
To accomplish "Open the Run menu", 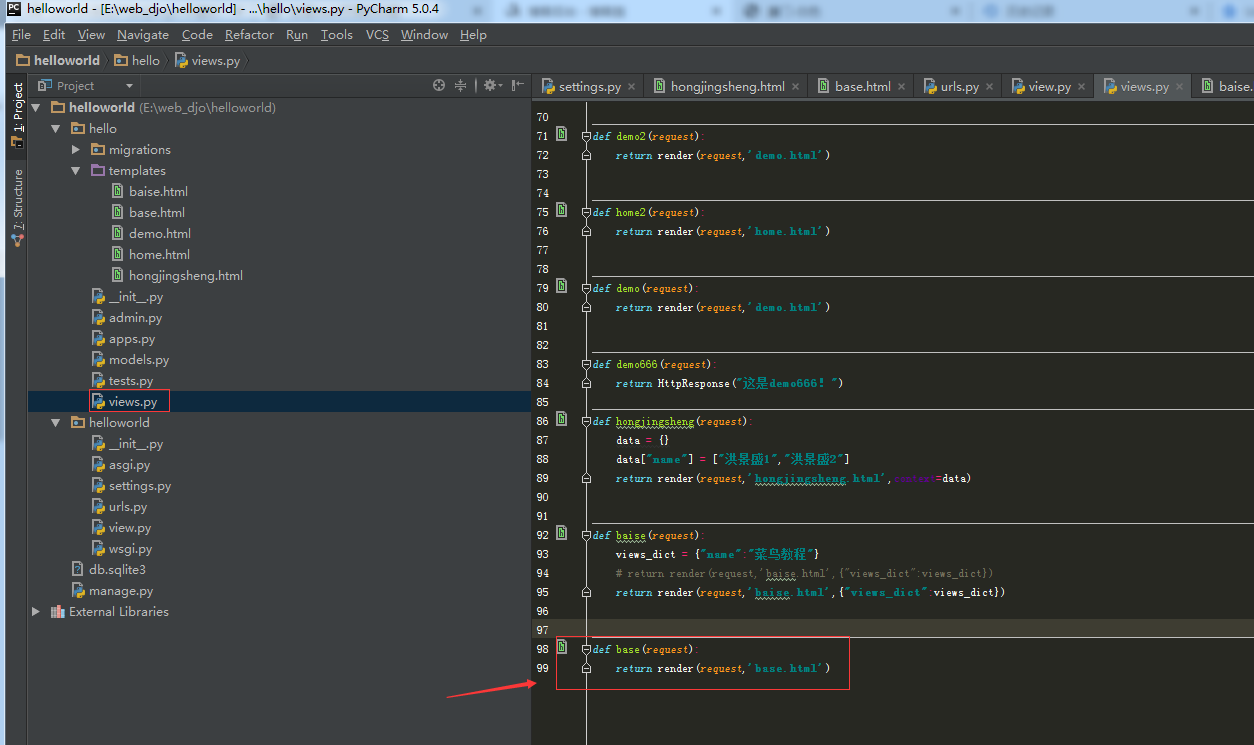I will [297, 35].
